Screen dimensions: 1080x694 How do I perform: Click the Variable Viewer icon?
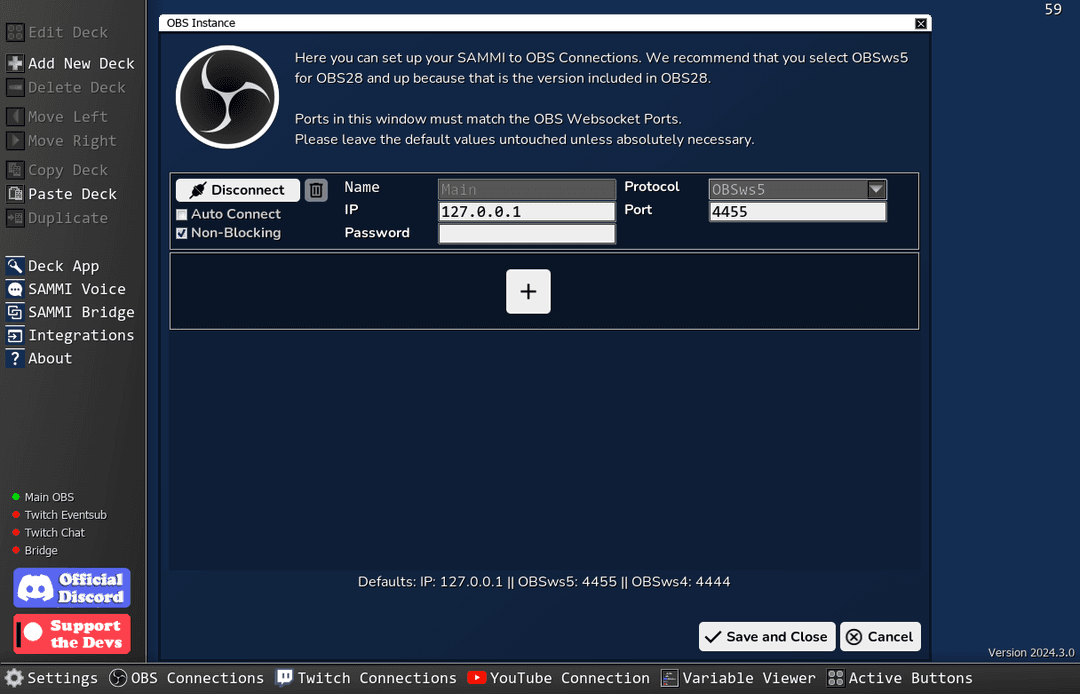669,677
